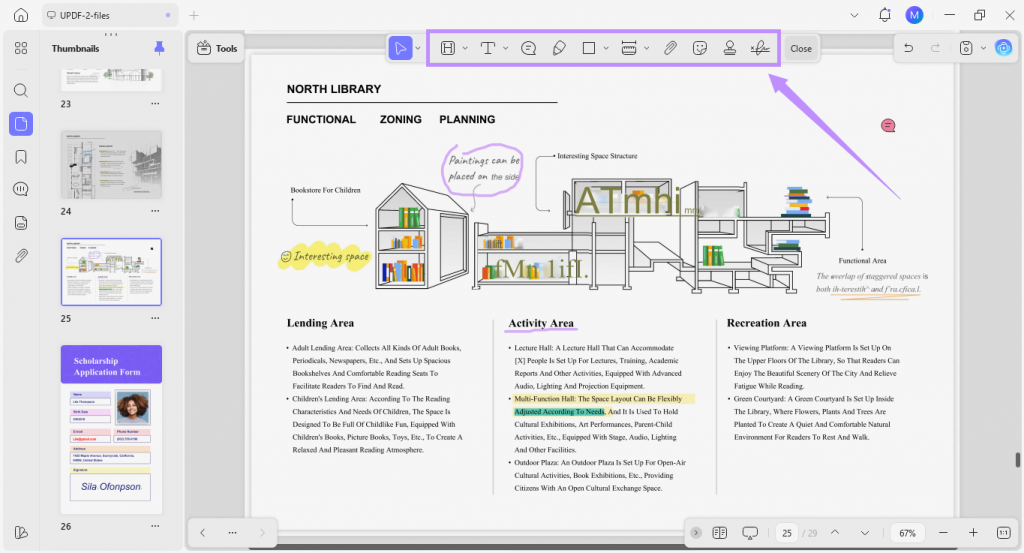Screen dimensions: 1024x553
Task: Redo the last action
Action: pyautogui.click(x=935, y=48)
